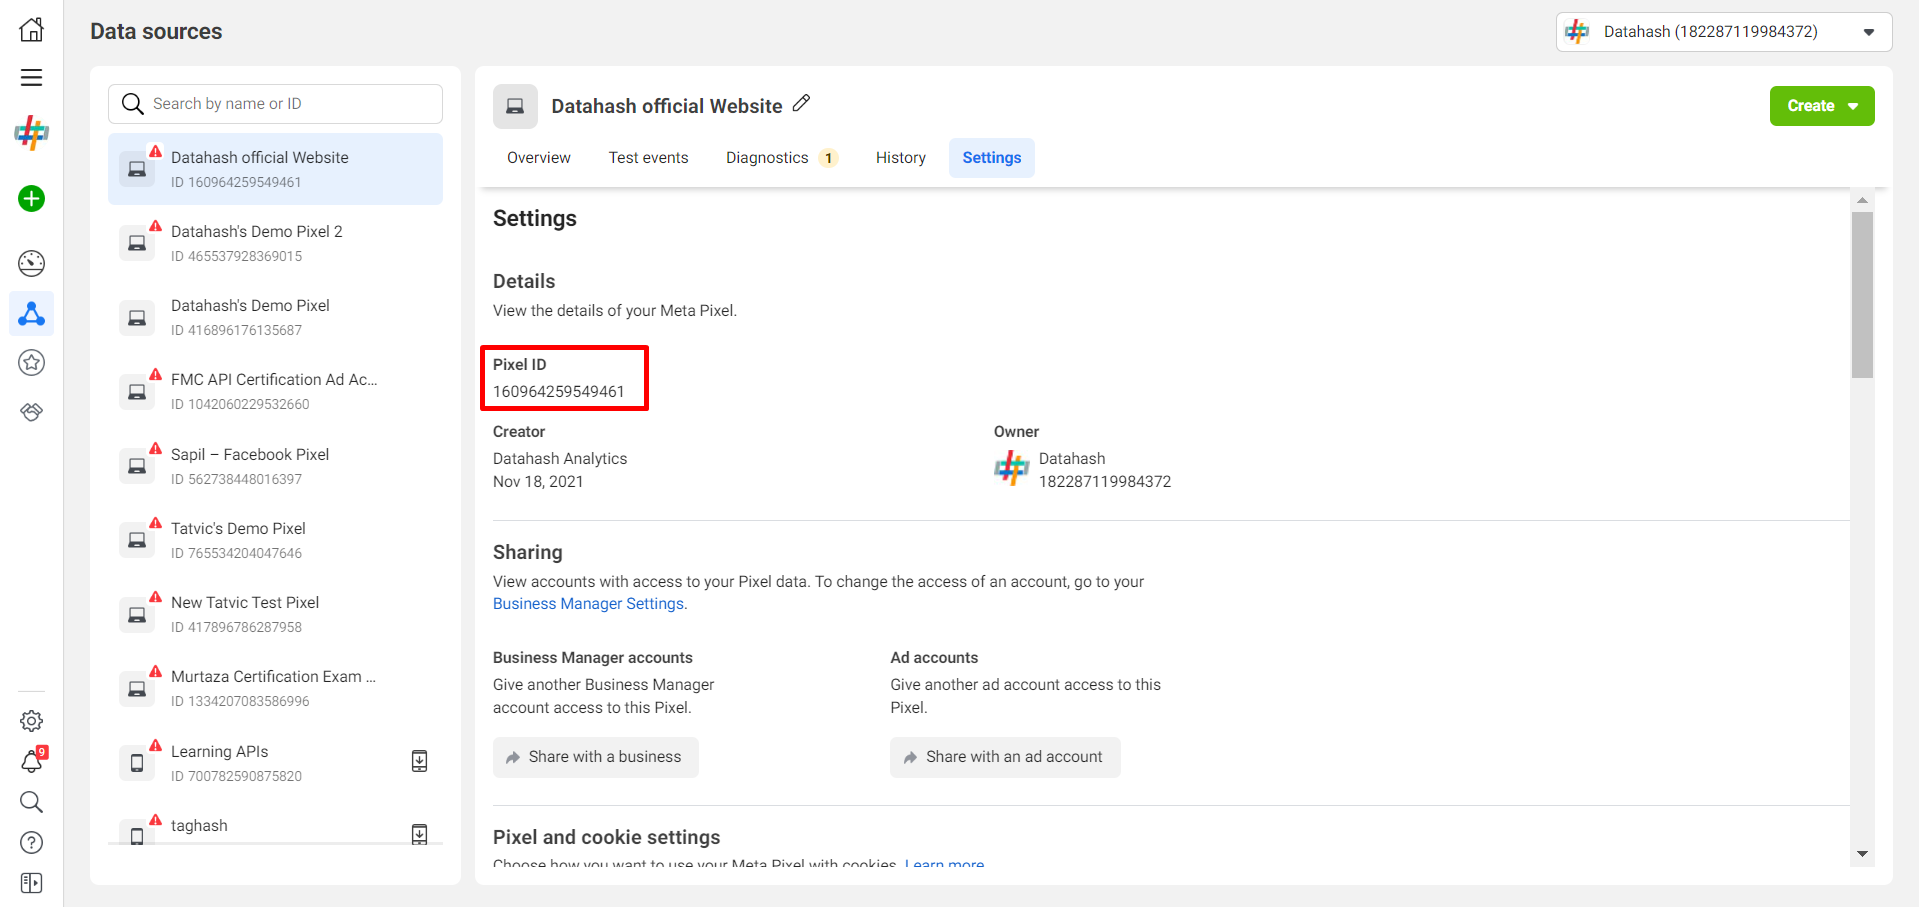Select the Settings tab
The width and height of the screenshot is (1919, 907).
coord(992,158)
